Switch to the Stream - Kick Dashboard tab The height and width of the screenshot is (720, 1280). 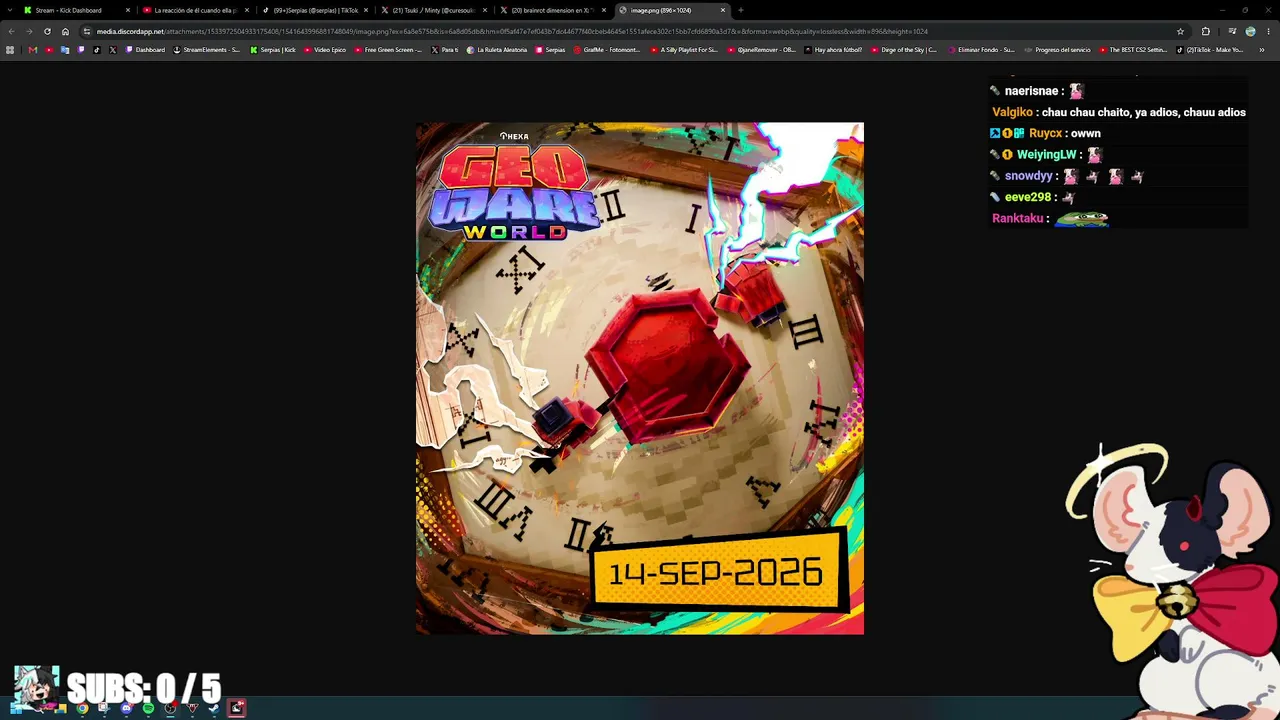[76, 10]
